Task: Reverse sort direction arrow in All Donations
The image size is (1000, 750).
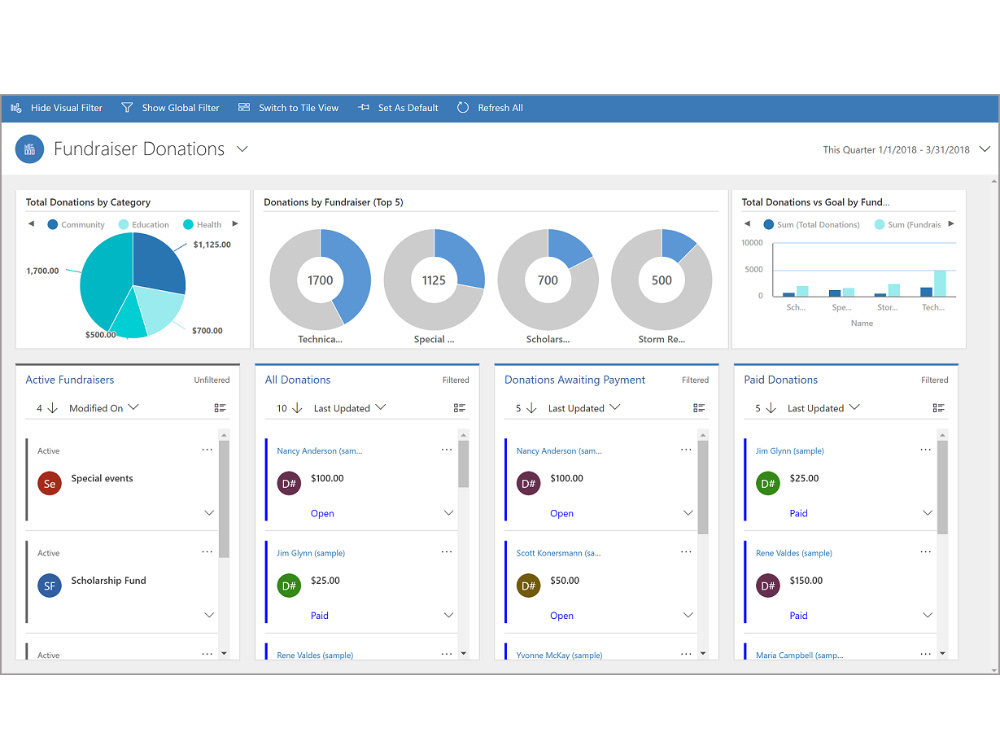Action: [x=297, y=408]
